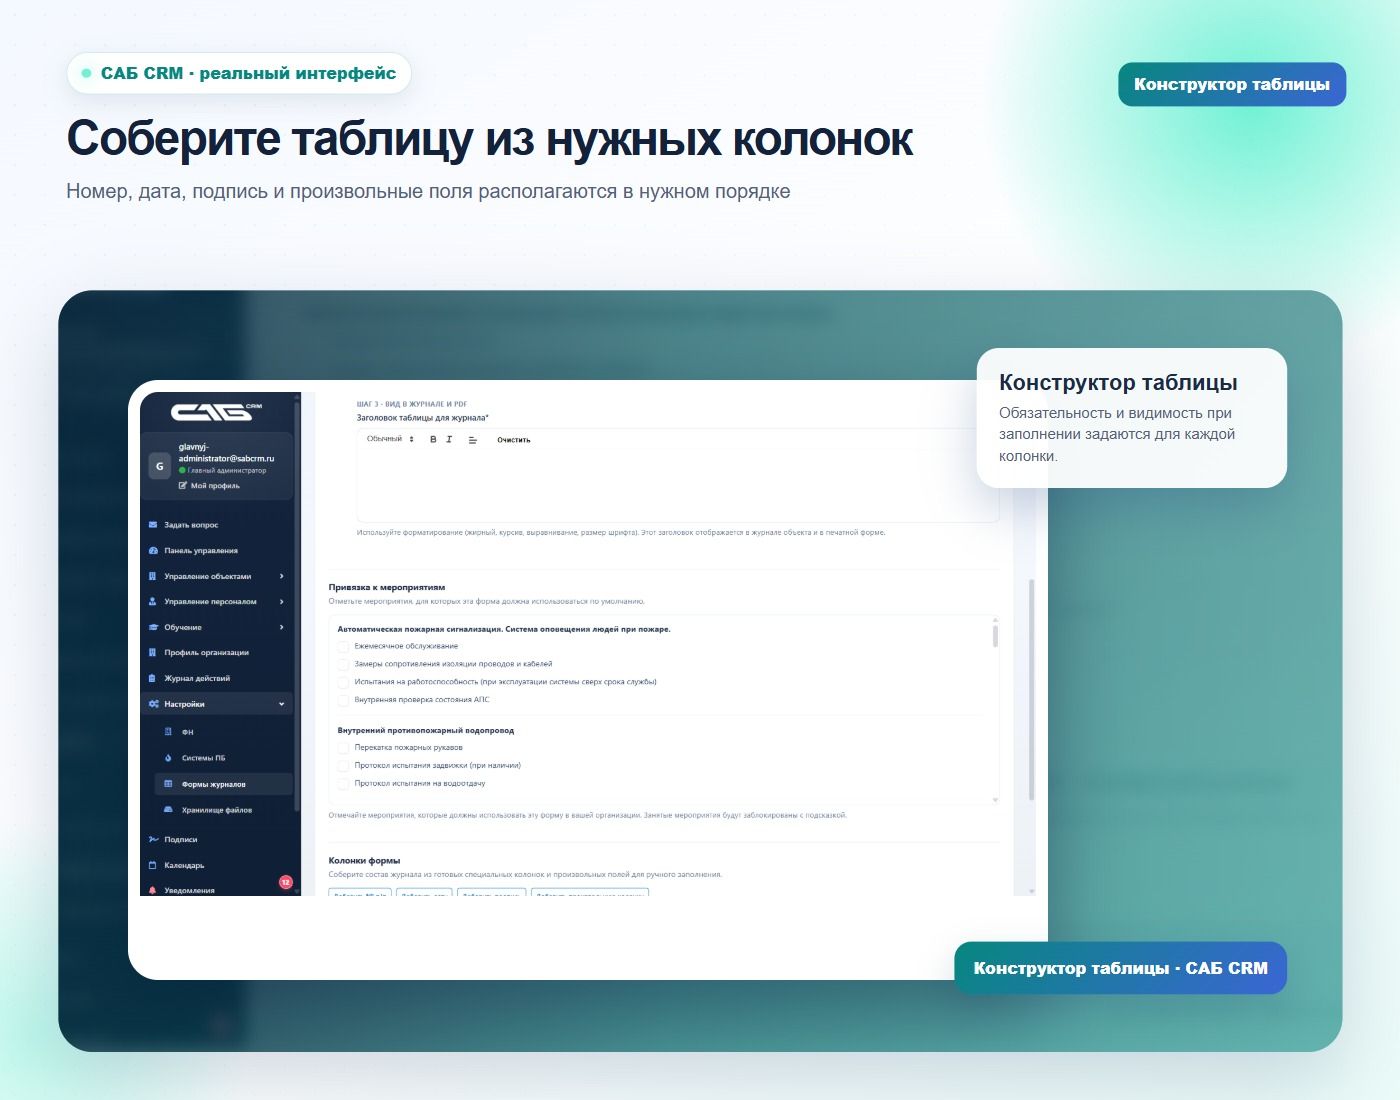1400x1100 pixels.
Task: Toggle bold formatting in the header editor
Action: [x=433, y=440]
